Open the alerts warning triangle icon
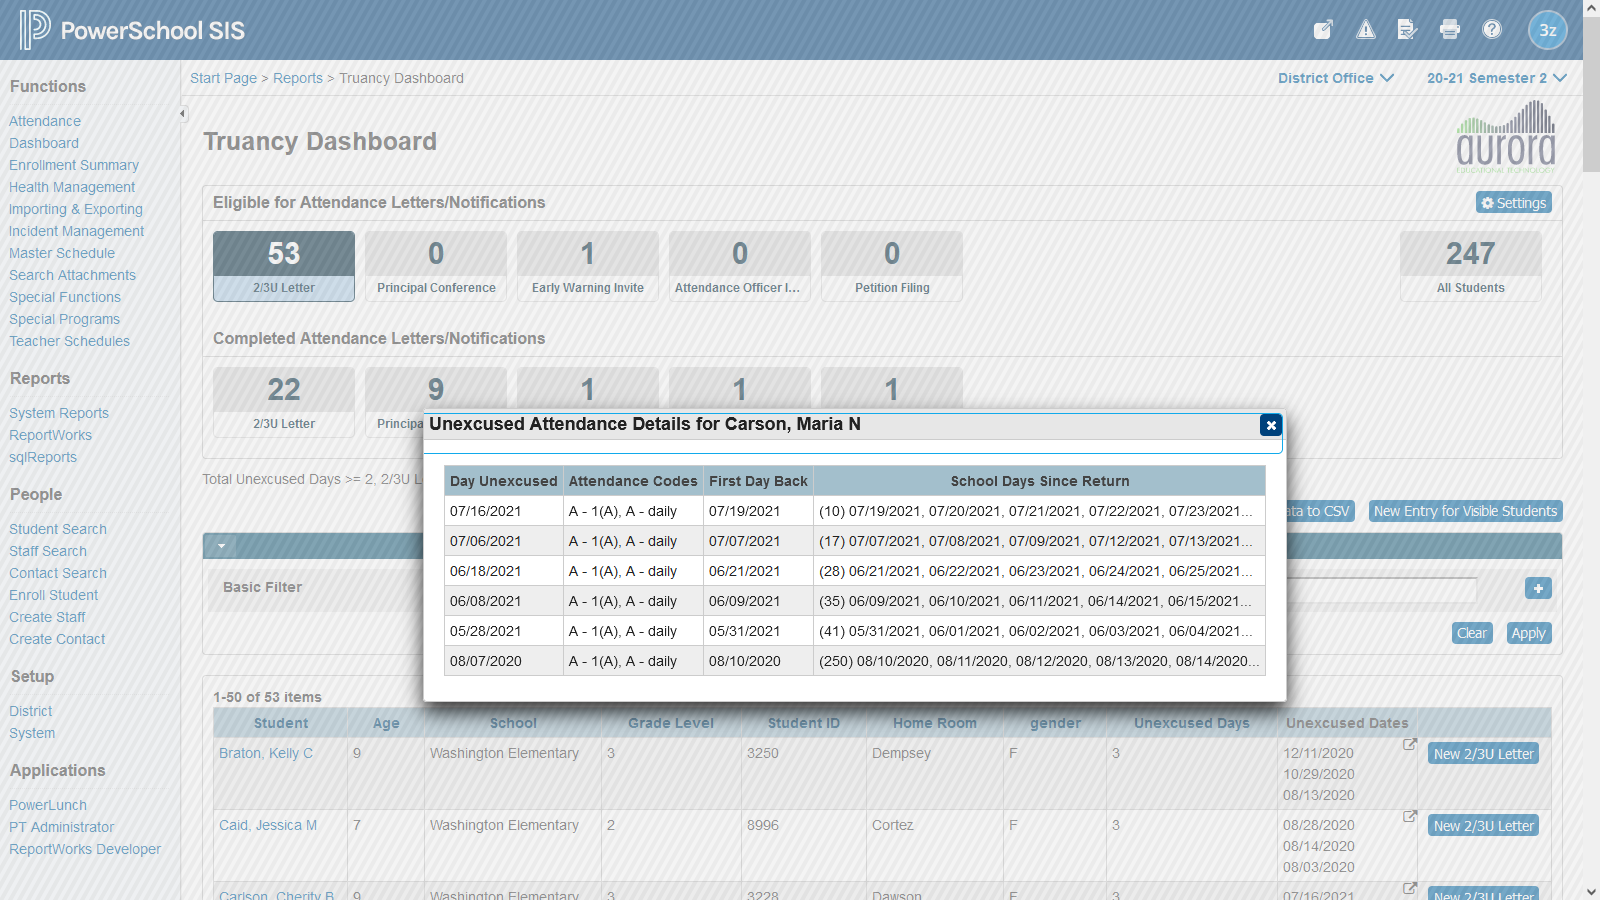The image size is (1600, 900). [x=1365, y=30]
